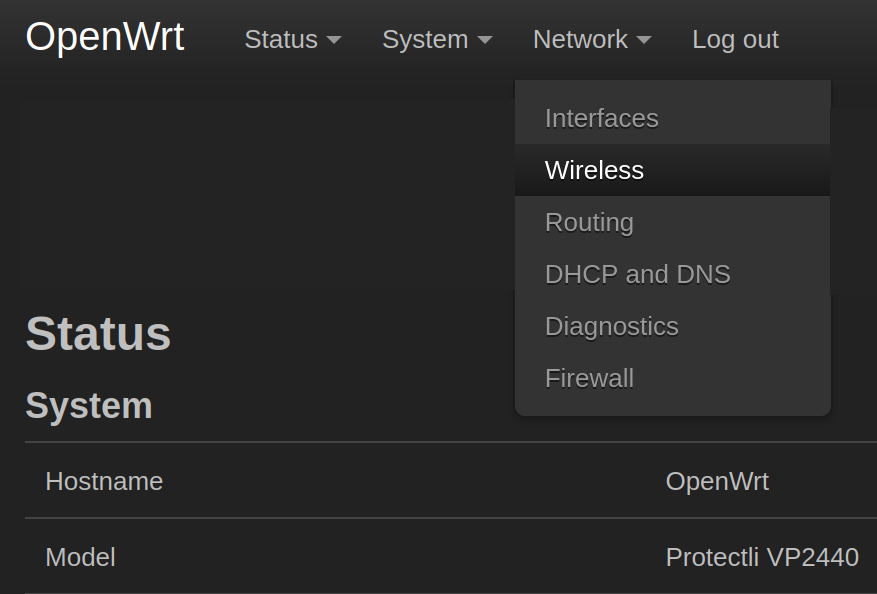Click the OpenWrt brand logo link
The image size is (877, 594).
pos(105,38)
